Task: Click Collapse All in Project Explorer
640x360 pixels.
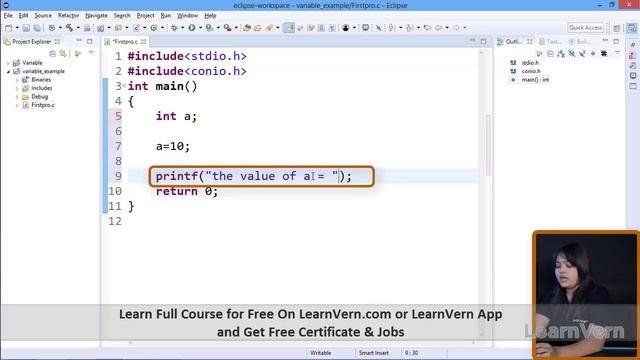Action: tap(52, 53)
